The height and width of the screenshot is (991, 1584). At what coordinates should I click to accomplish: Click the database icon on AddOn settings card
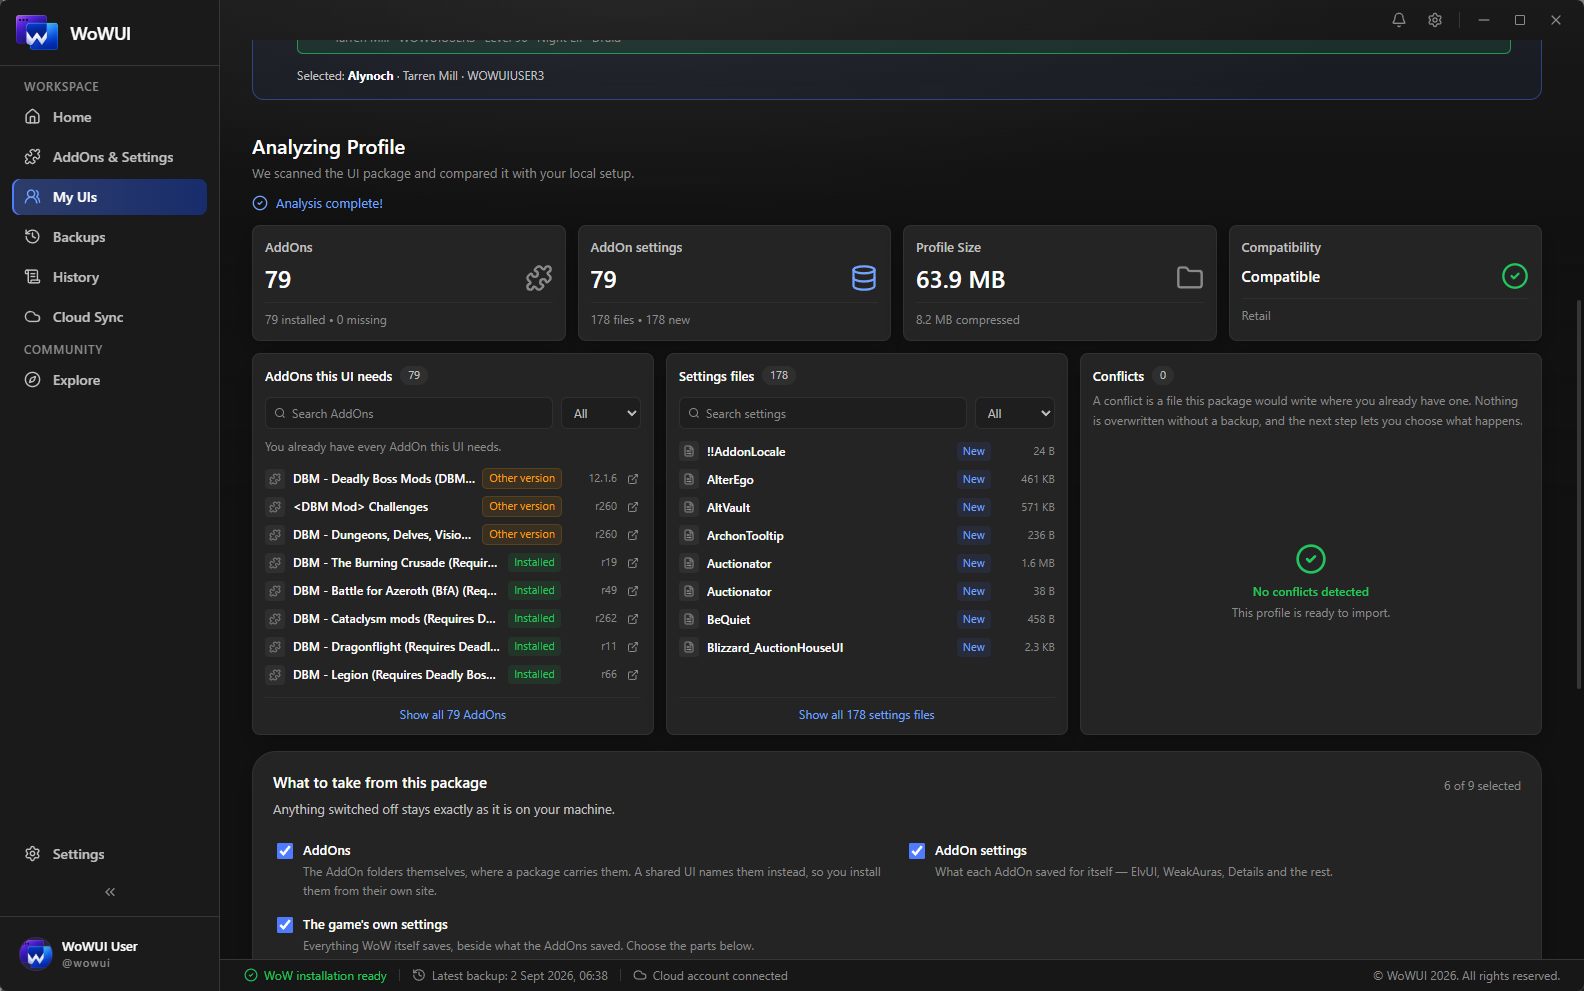tap(864, 278)
